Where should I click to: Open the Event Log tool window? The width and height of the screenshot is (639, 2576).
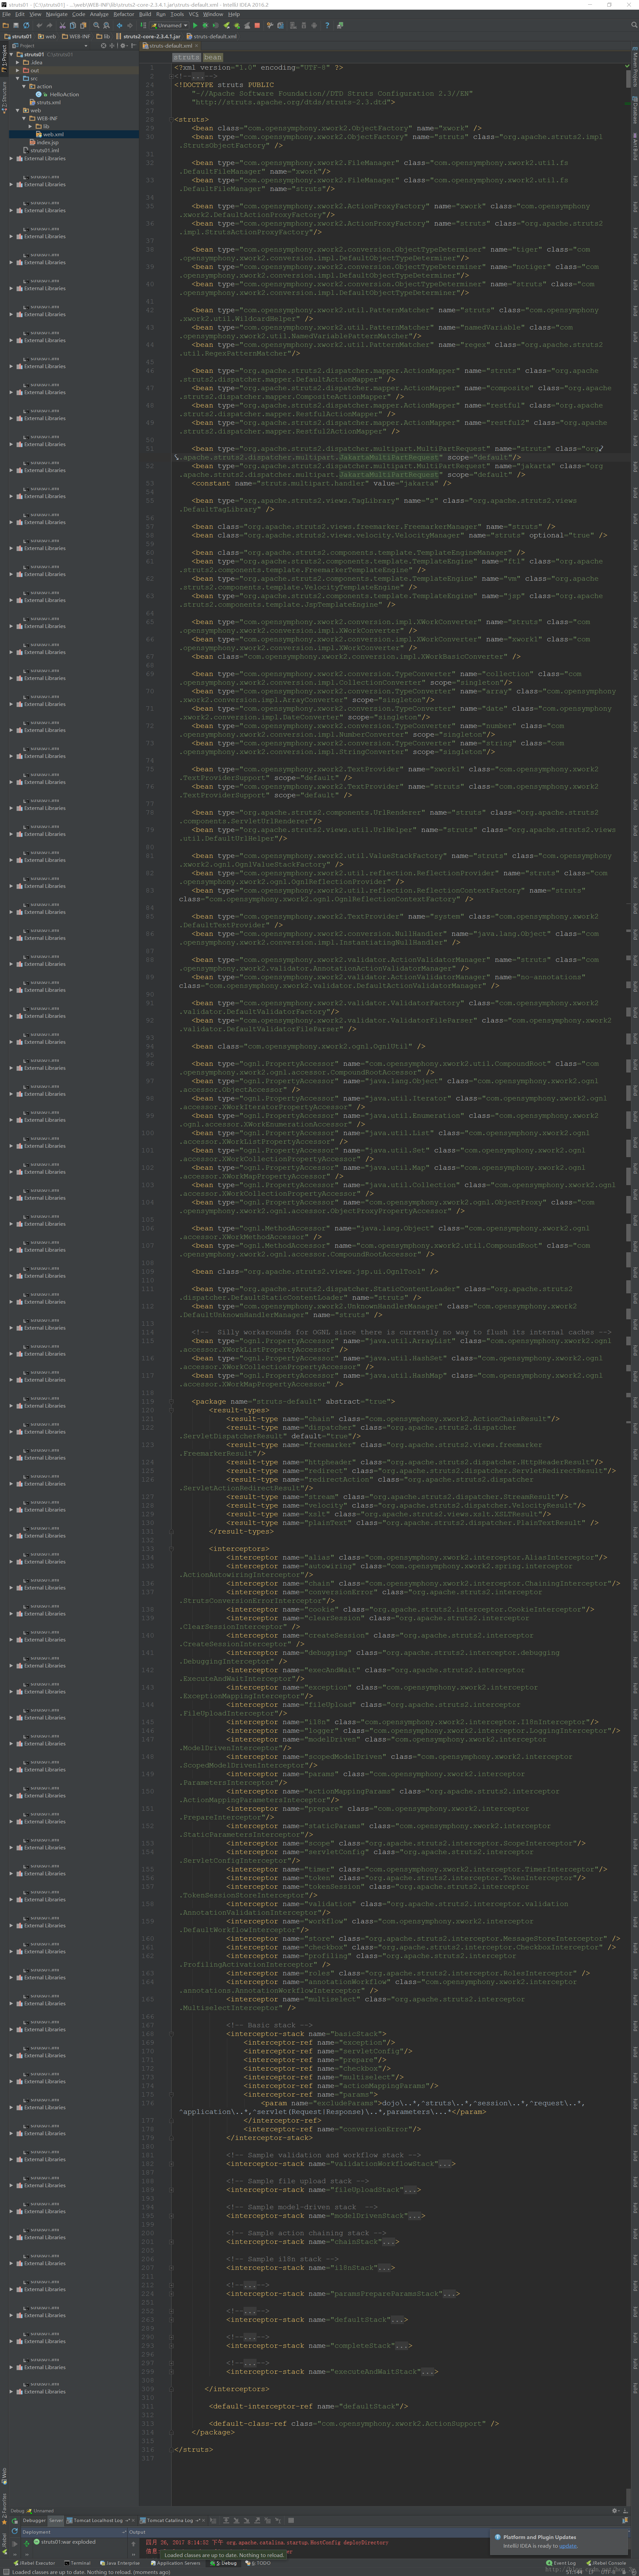point(561,2563)
